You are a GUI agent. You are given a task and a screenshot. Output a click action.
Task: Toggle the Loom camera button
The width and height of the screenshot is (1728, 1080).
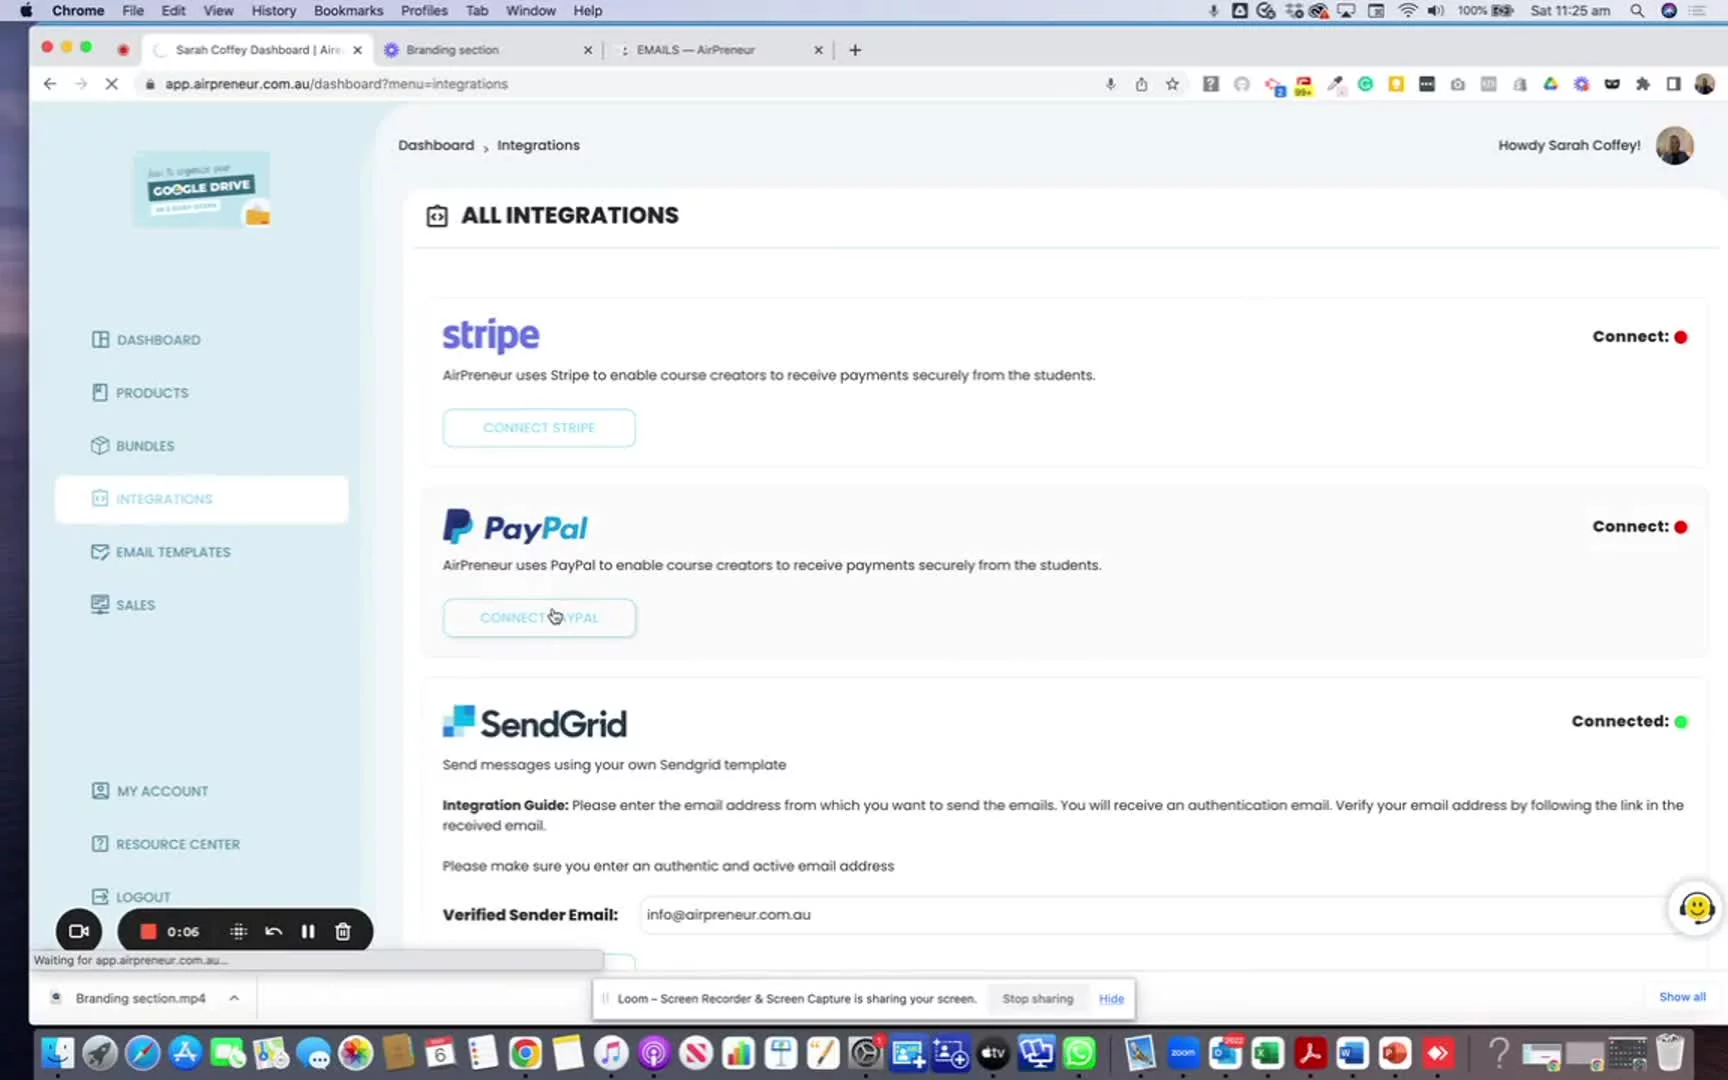tap(79, 932)
